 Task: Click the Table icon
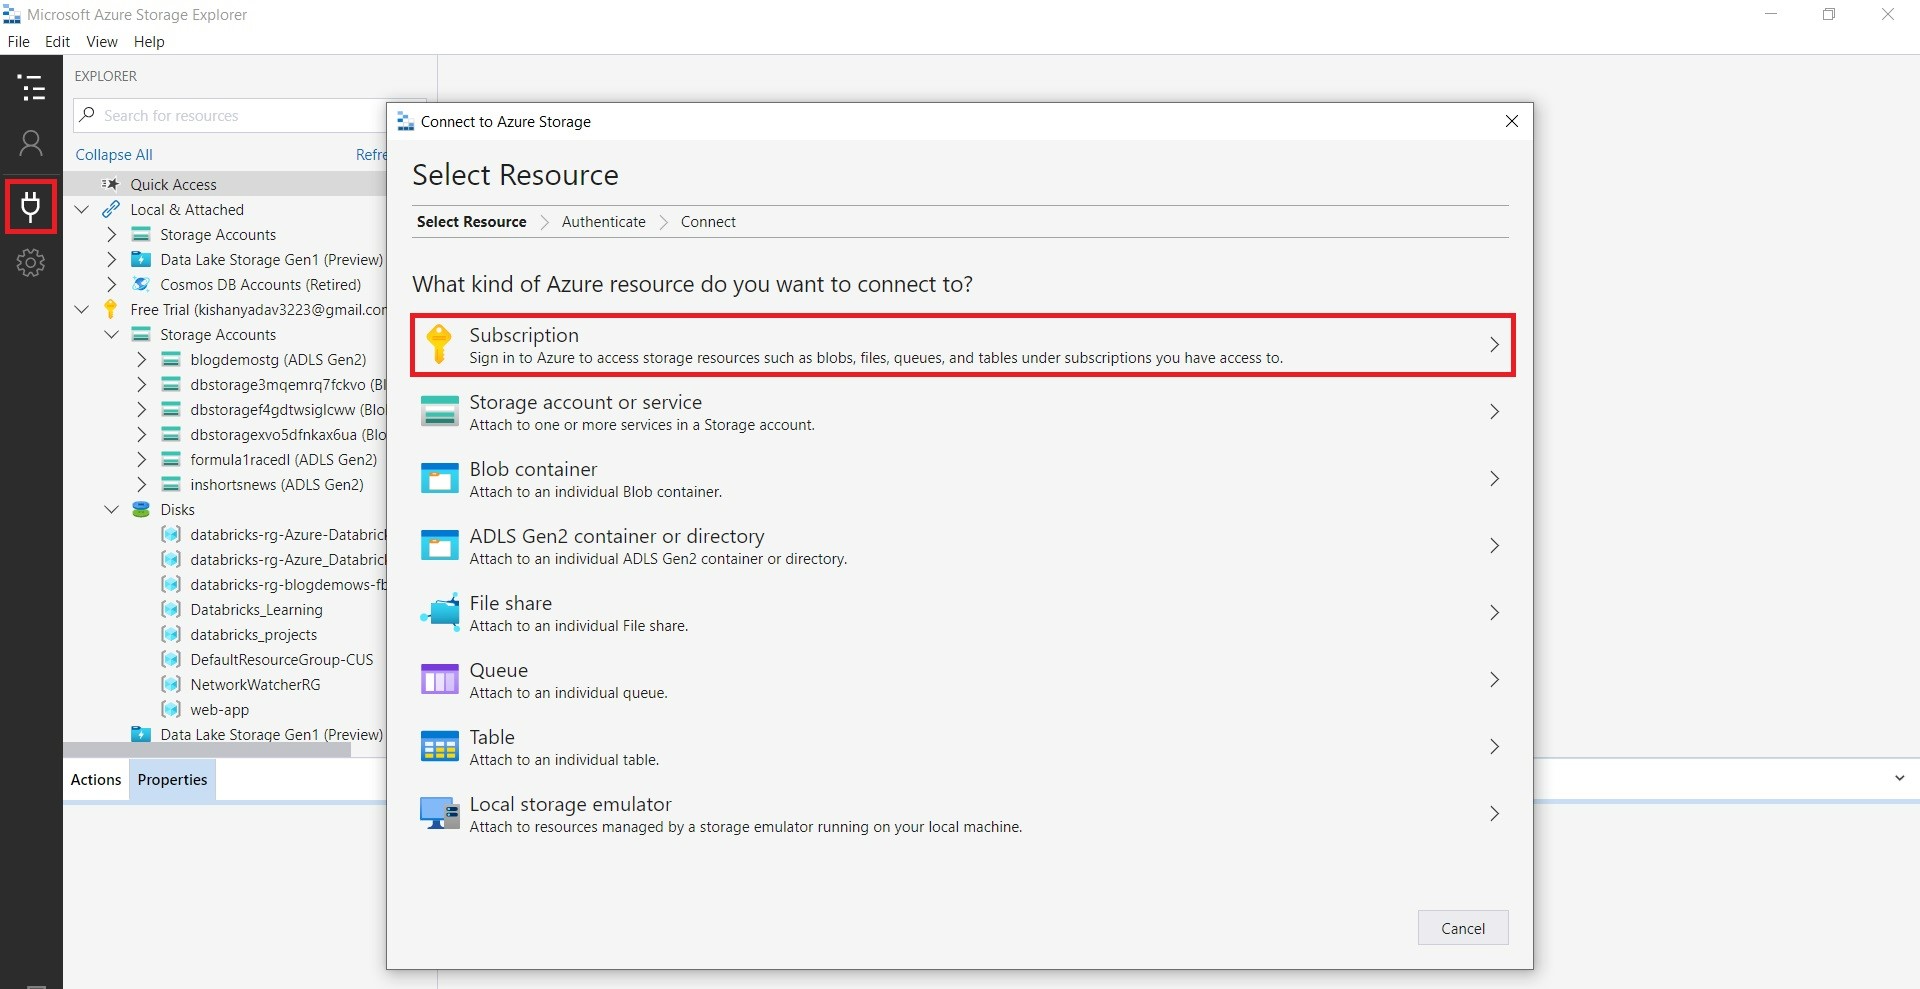pos(439,746)
